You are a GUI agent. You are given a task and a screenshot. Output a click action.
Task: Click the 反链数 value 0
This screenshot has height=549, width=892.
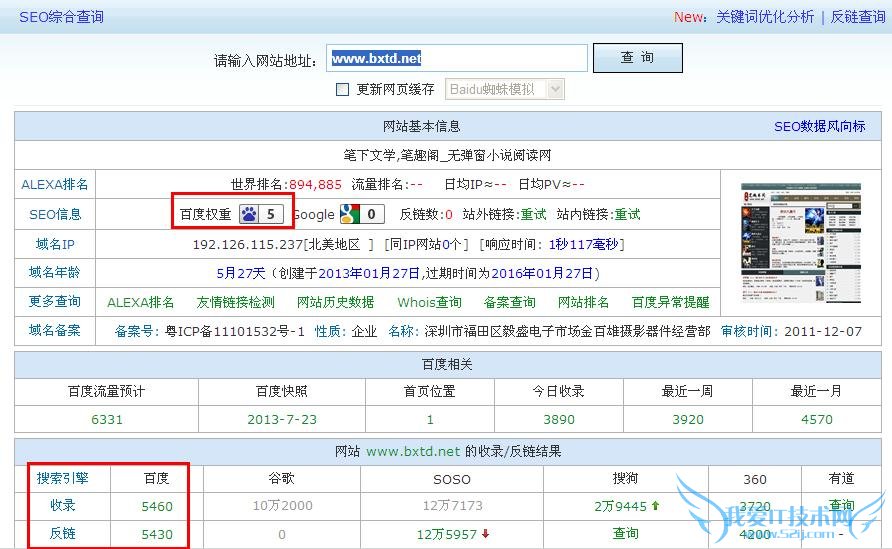coord(449,214)
